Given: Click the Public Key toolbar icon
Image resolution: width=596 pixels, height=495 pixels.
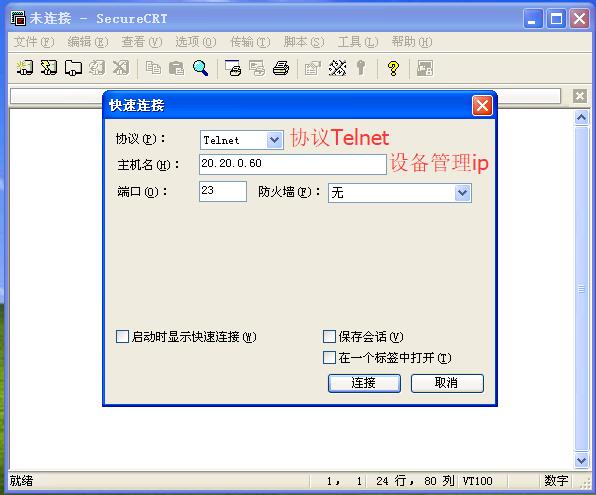Looking at the screenshot, I should (361, 68).
